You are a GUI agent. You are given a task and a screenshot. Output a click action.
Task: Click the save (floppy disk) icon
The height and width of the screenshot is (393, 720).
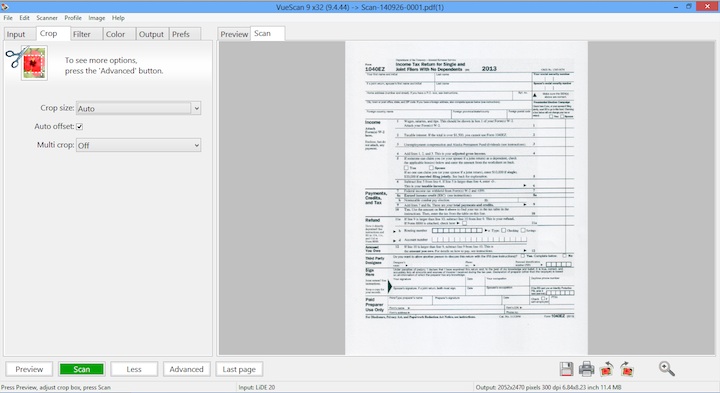[x=566, y=369]
